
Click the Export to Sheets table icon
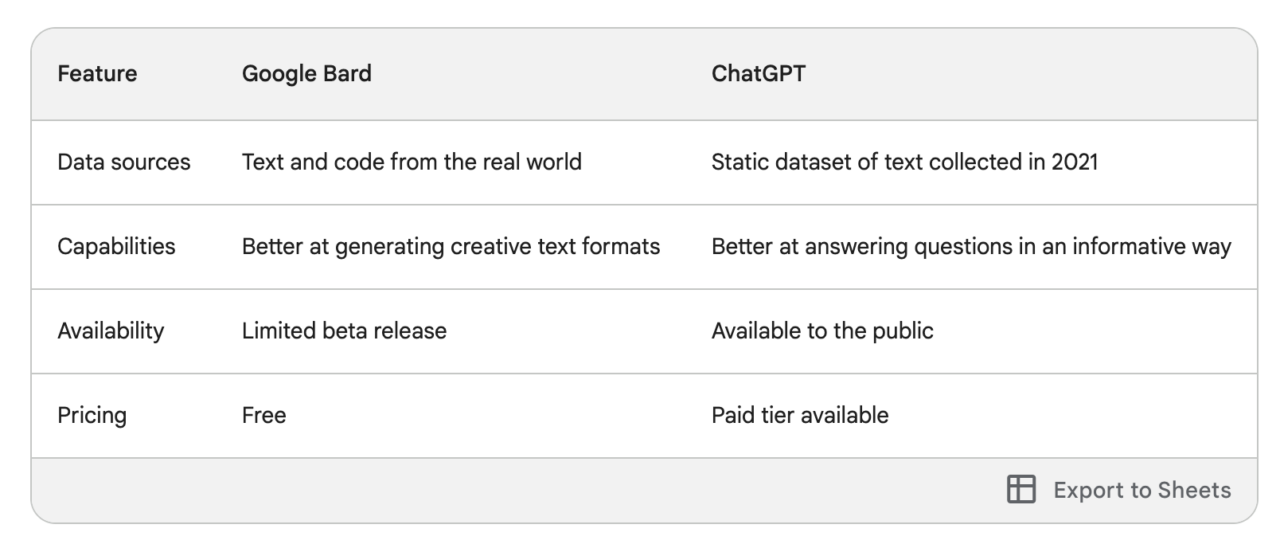1020,490
